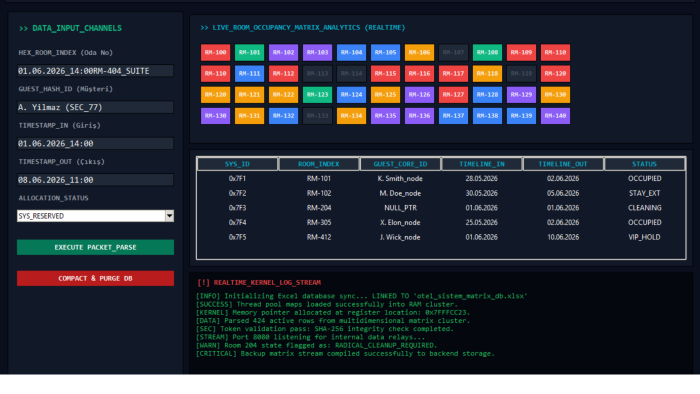Viewport: 700px width, 394px height.
Task: Select the red RM-115 room tile
Action: 385,74
